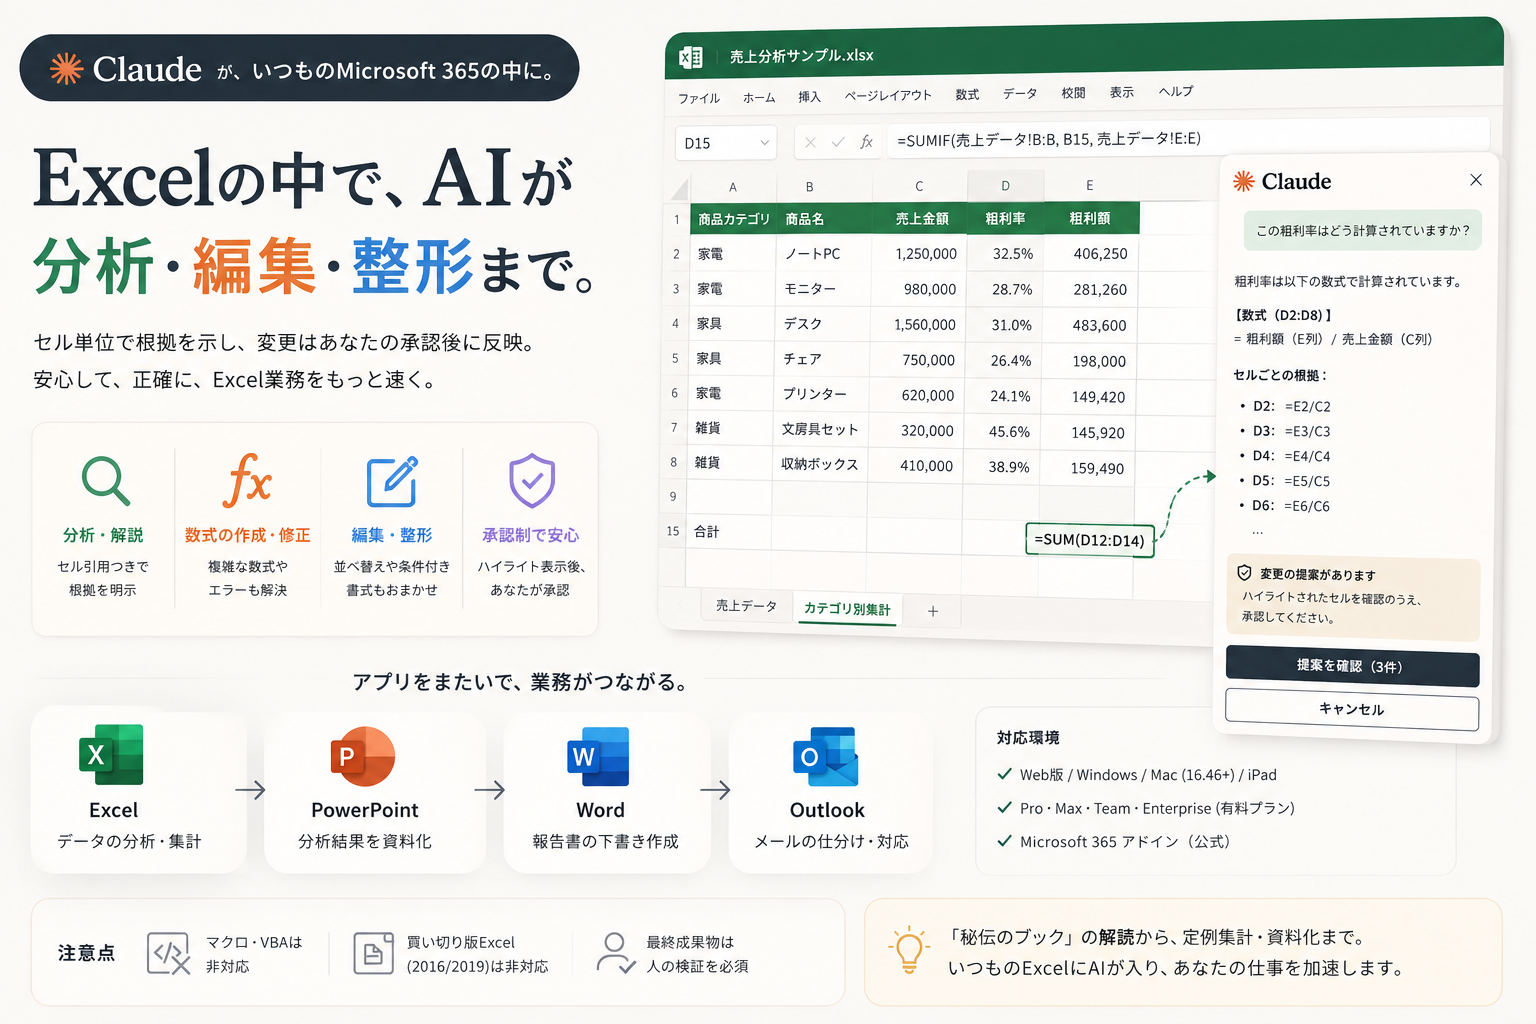Screen dimensions: 1536x1024
Task: Open the 校閲 ribbon tab
Action: point(1073,92)
